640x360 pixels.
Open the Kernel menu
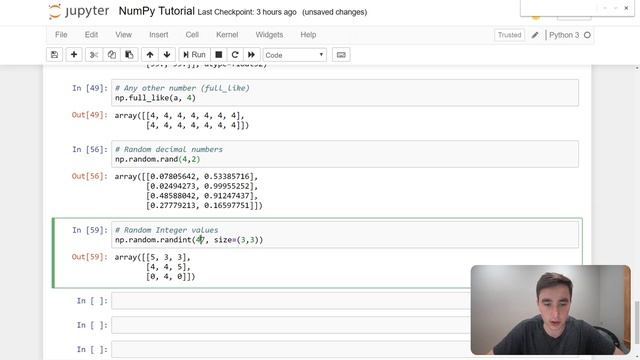[227, 35]
